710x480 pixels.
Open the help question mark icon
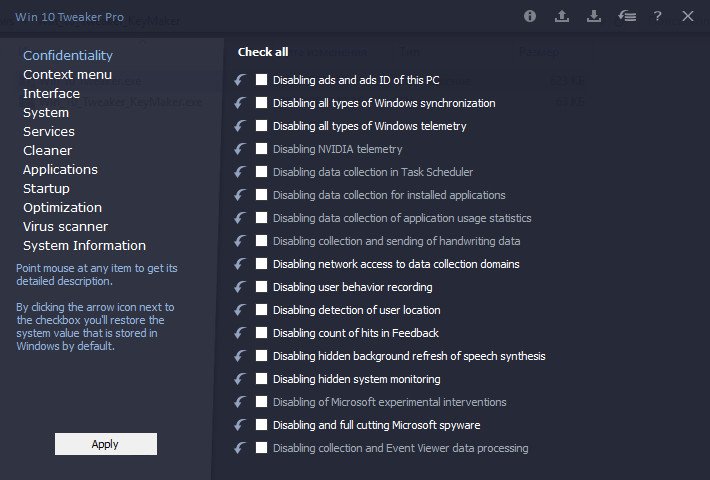657,16
